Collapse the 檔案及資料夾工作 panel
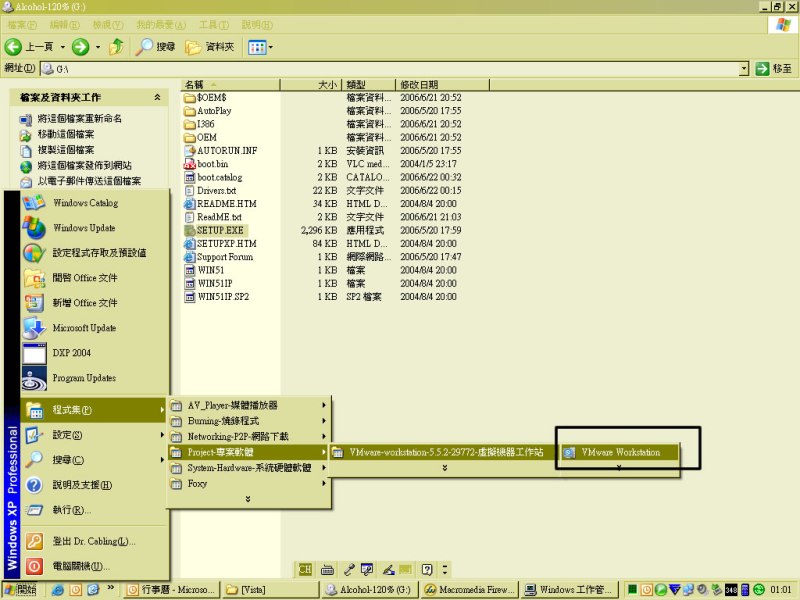 157,98
